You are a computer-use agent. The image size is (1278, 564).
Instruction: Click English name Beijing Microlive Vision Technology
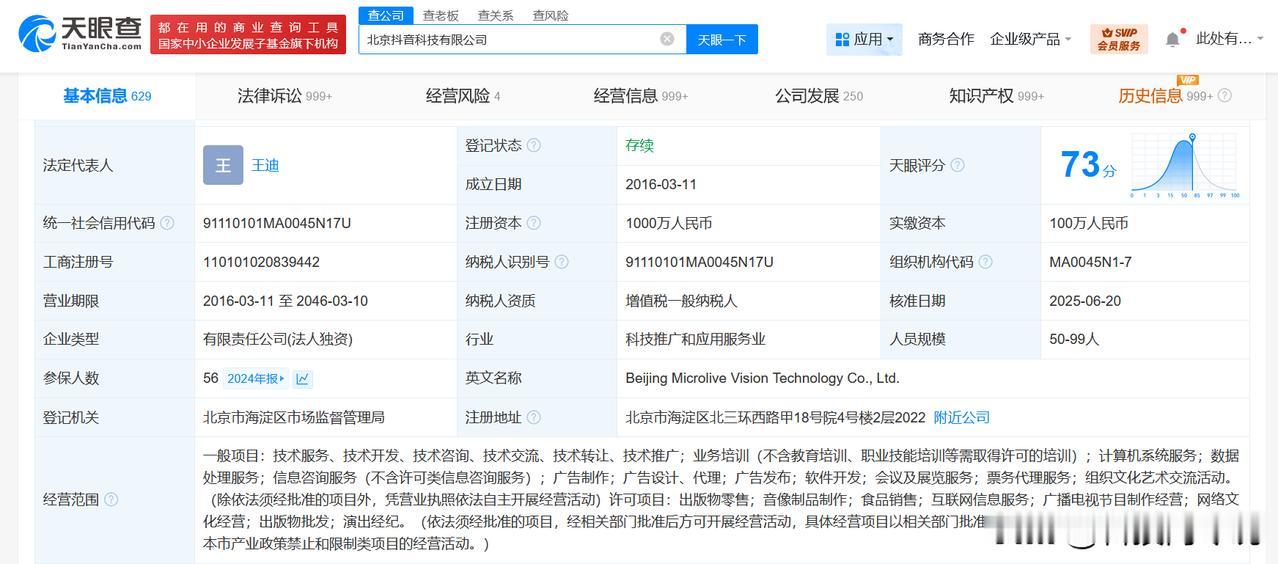pos(763,378)
